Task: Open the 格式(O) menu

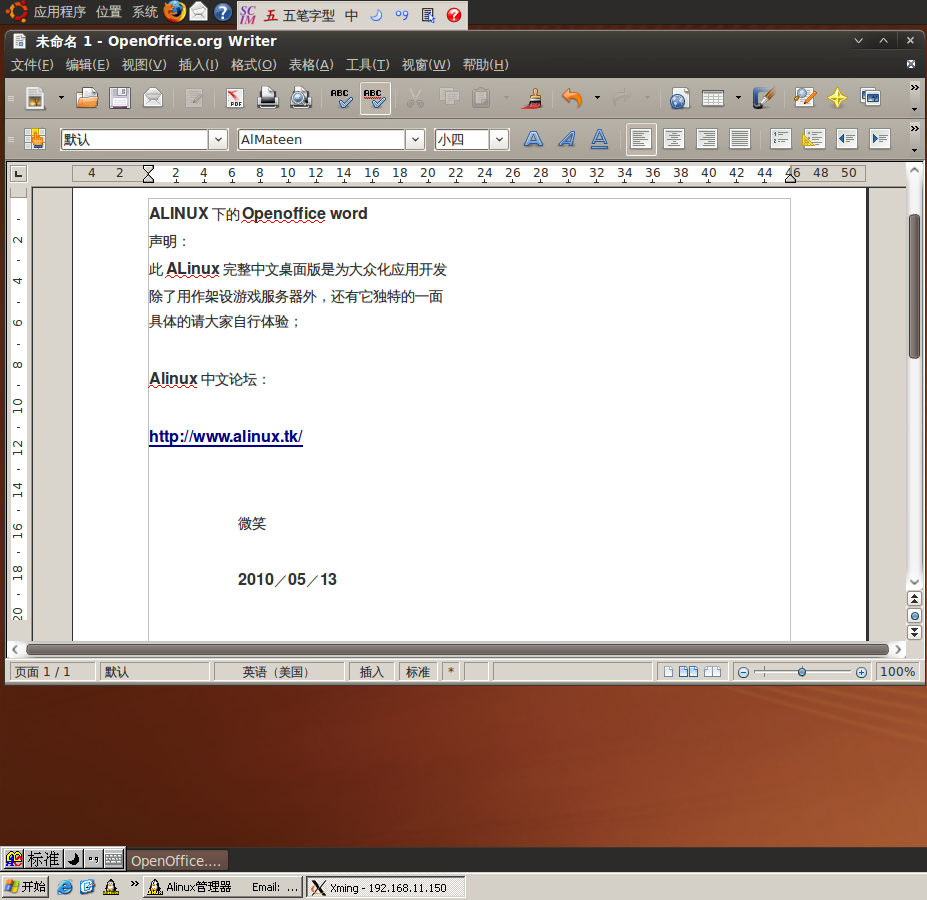Action: [x=253, y=65]
